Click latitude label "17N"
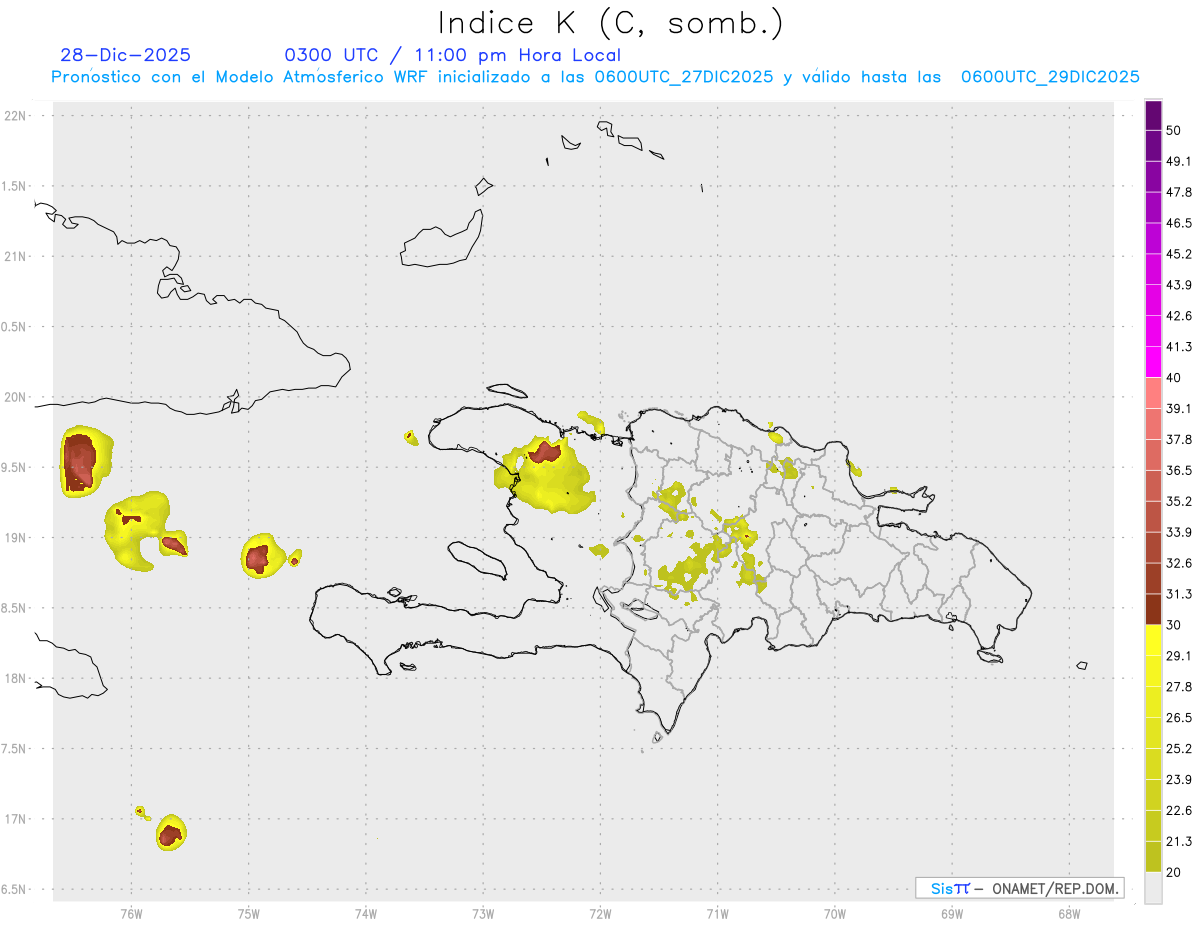This screenshot has height=927, width=1200. pyautogui.click(x=14, y=819)
